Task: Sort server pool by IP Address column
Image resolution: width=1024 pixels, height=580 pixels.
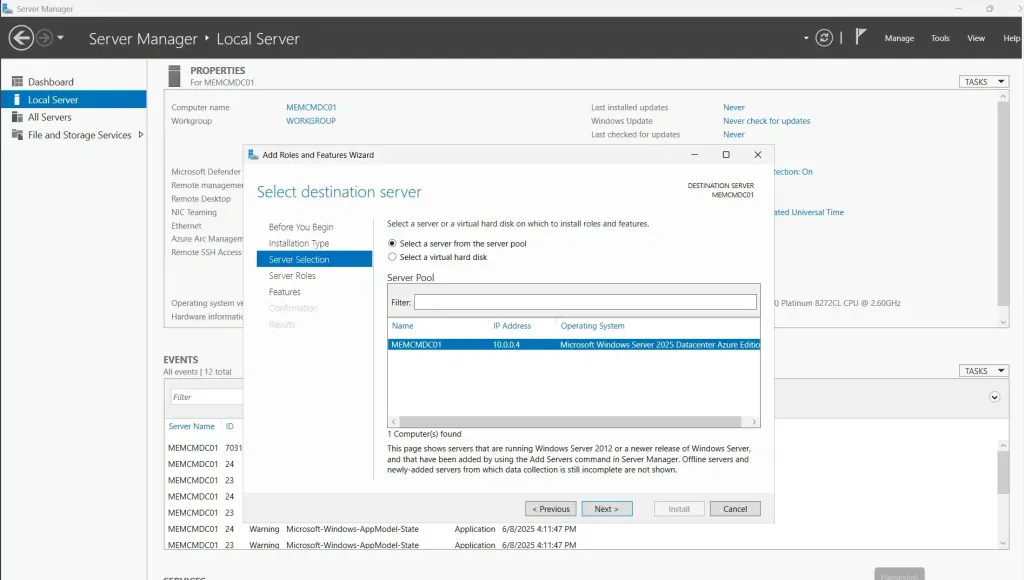Action: (x=511, y=325)
